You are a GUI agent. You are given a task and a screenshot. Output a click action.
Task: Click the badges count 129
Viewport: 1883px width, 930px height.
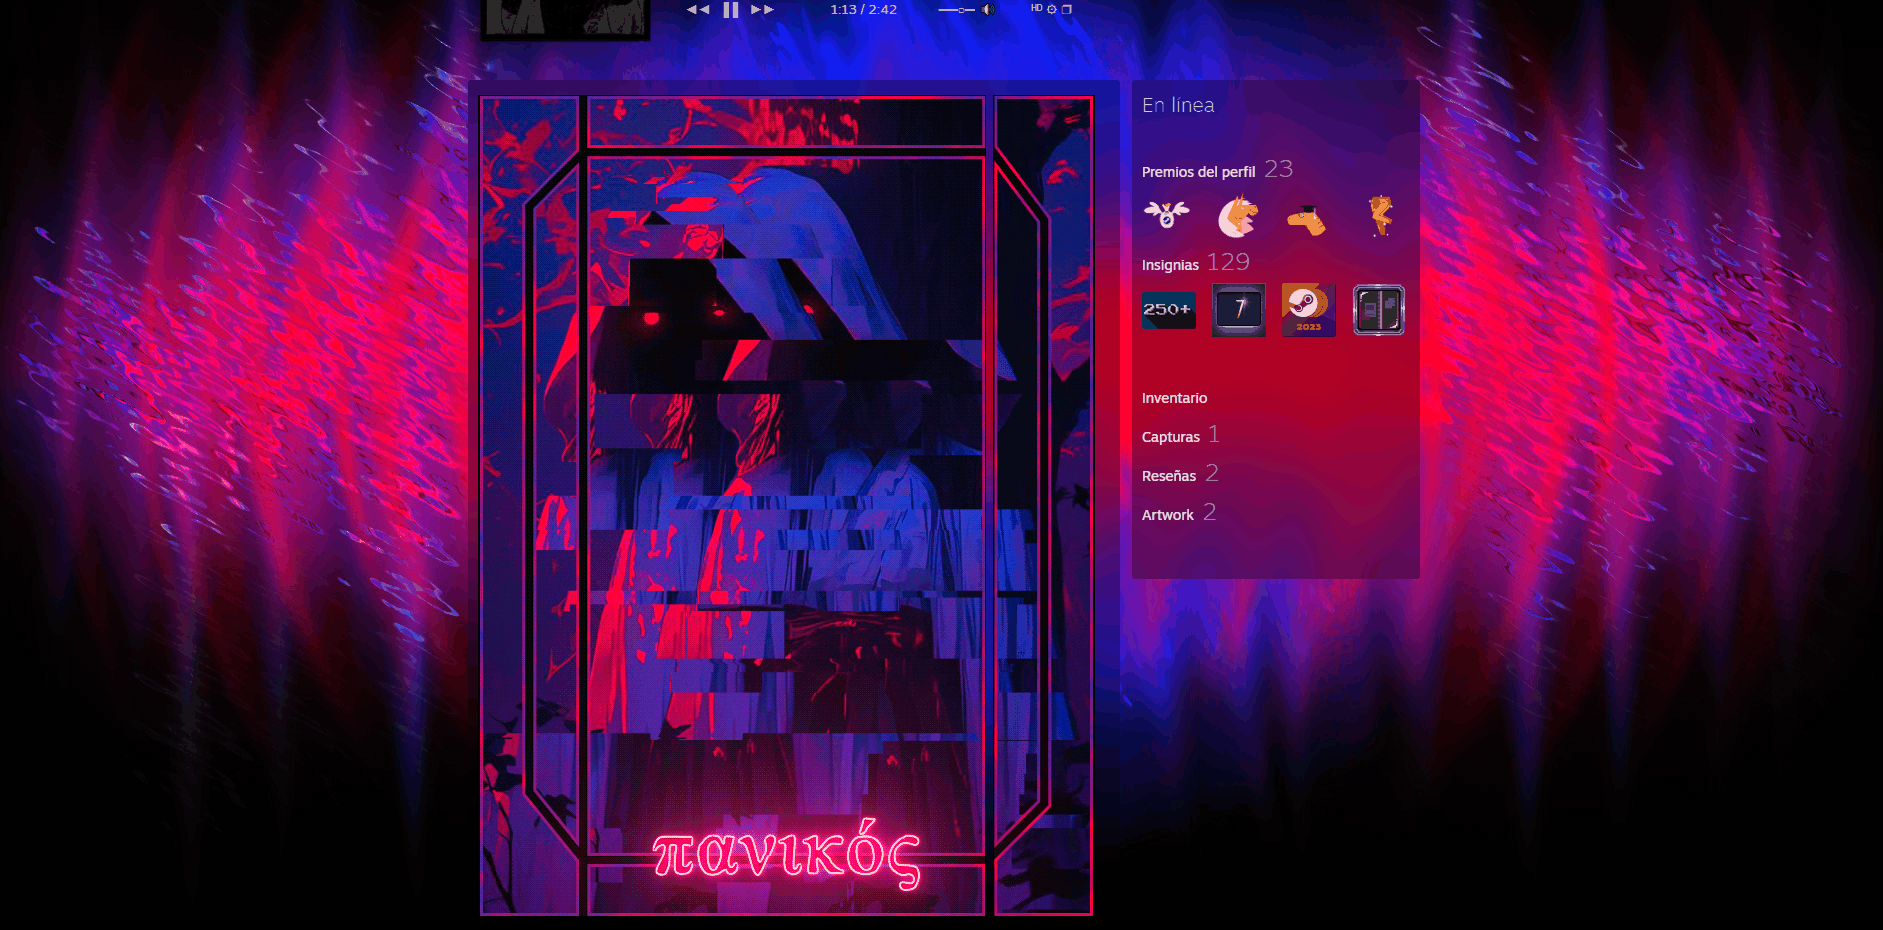point(1228,262)
